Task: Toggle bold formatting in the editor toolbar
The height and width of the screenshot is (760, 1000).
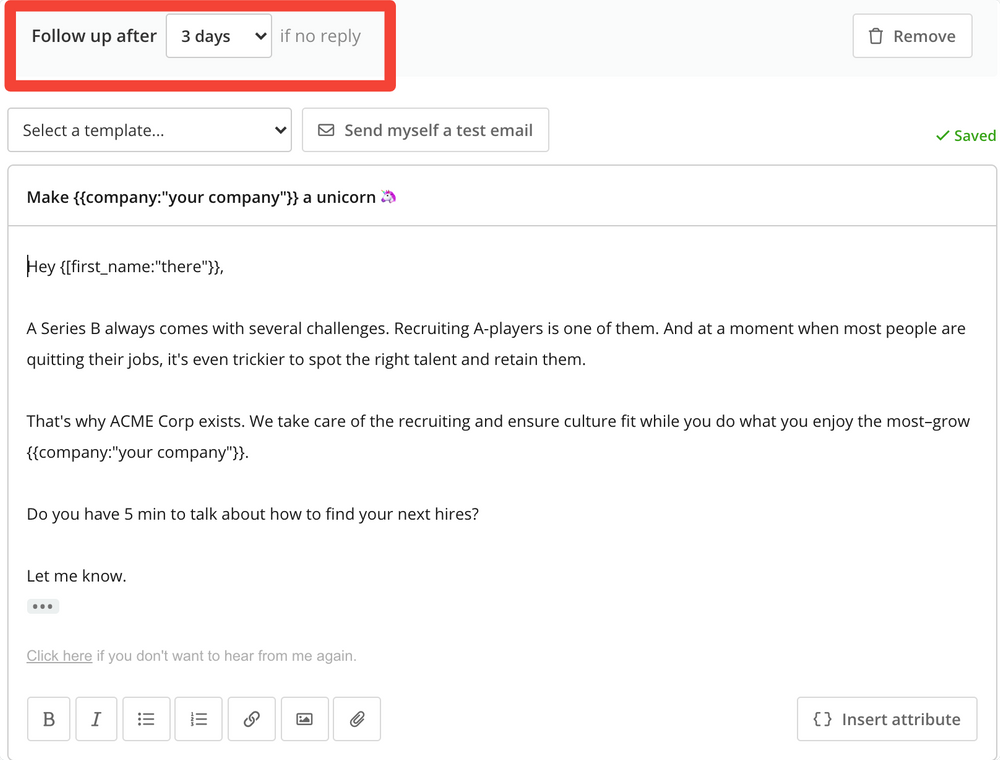Action: (x=48, y=719)
